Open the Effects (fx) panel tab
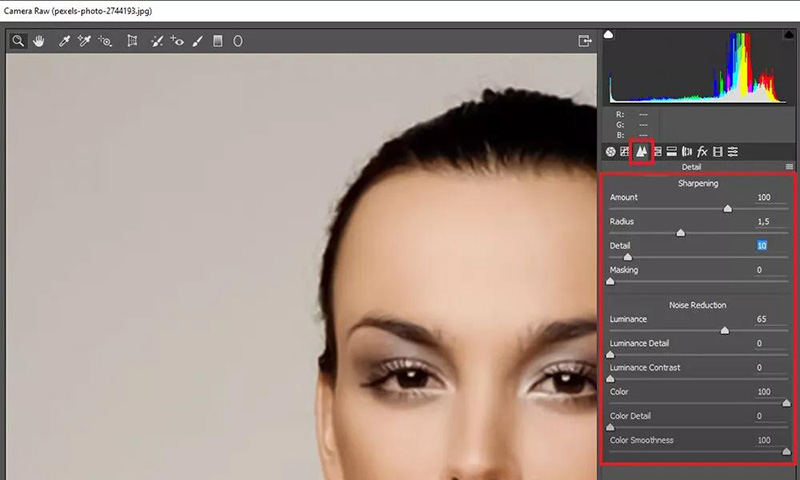The width and height of the screenshot is (800, 480). click(x=702, y=151)
